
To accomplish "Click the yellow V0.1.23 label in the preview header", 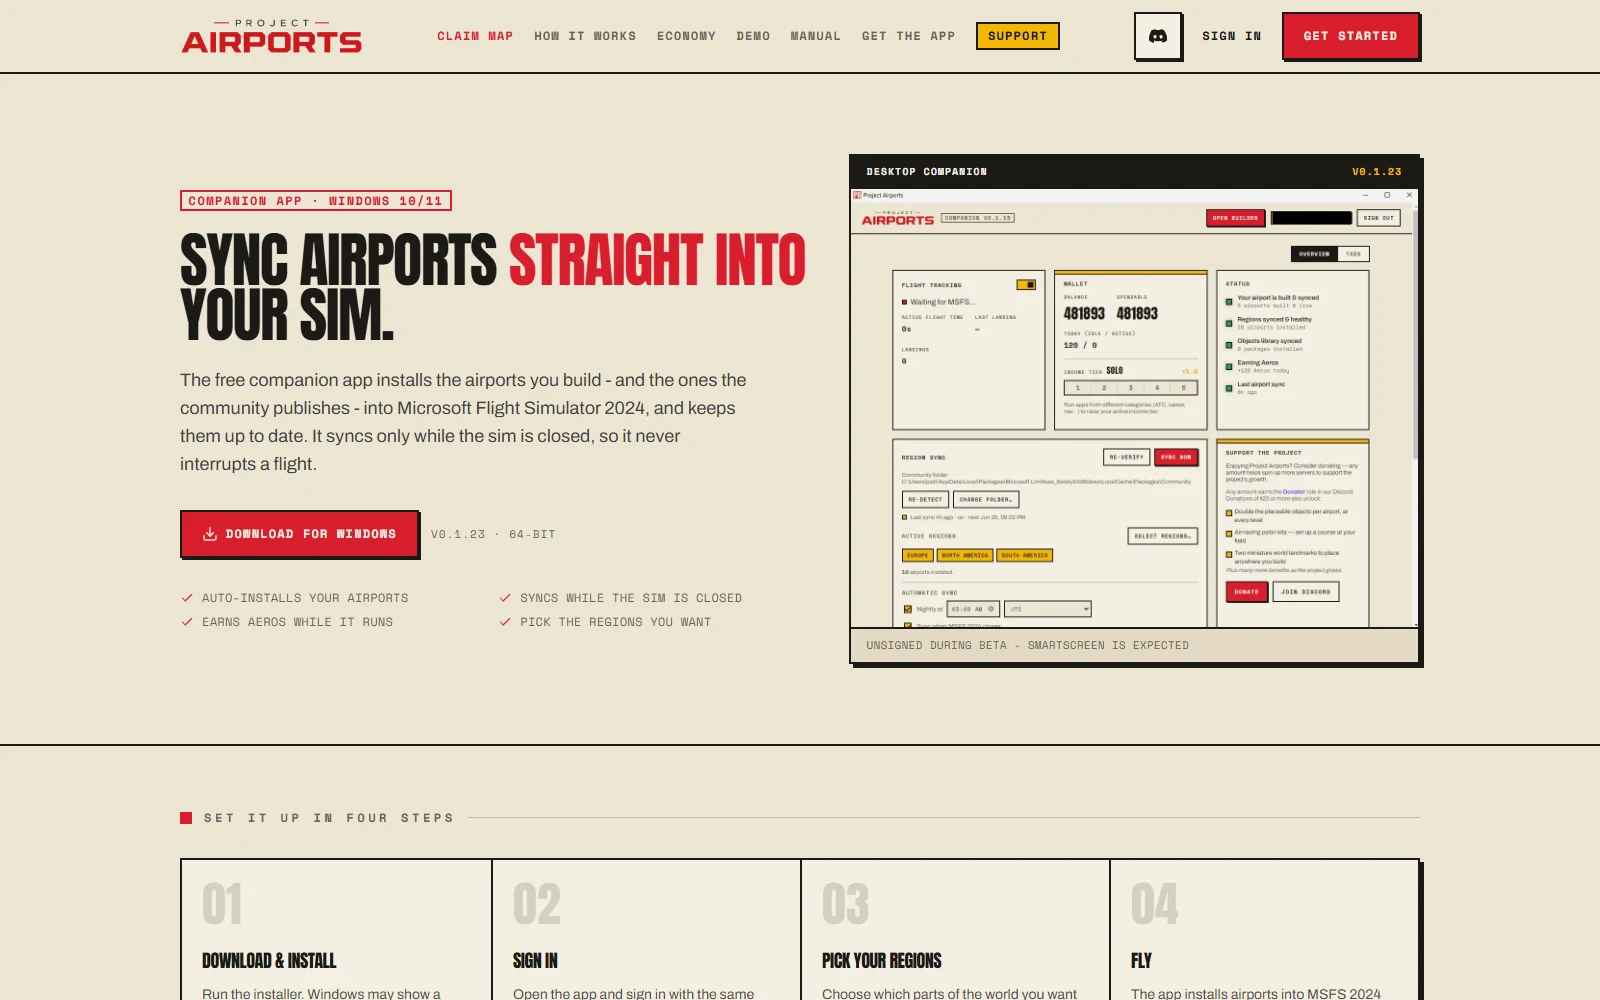I will tap(1377, 172).
